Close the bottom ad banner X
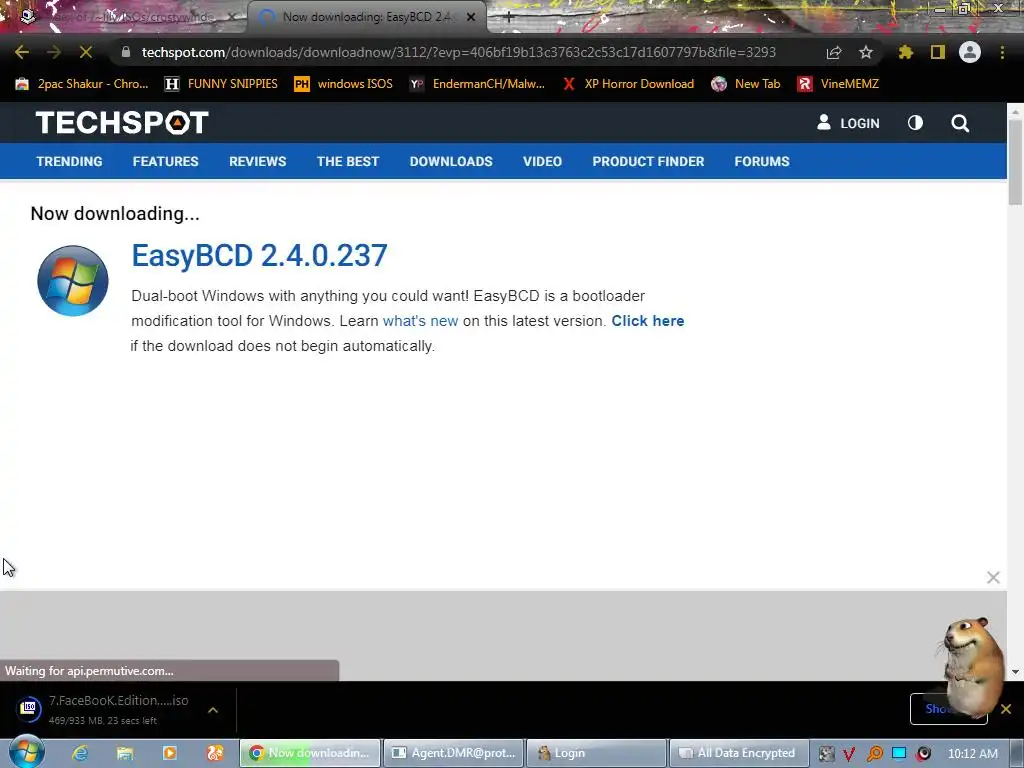Image resolution: width=1024 pixels, height=768 pixels. [x=993, y=577]
